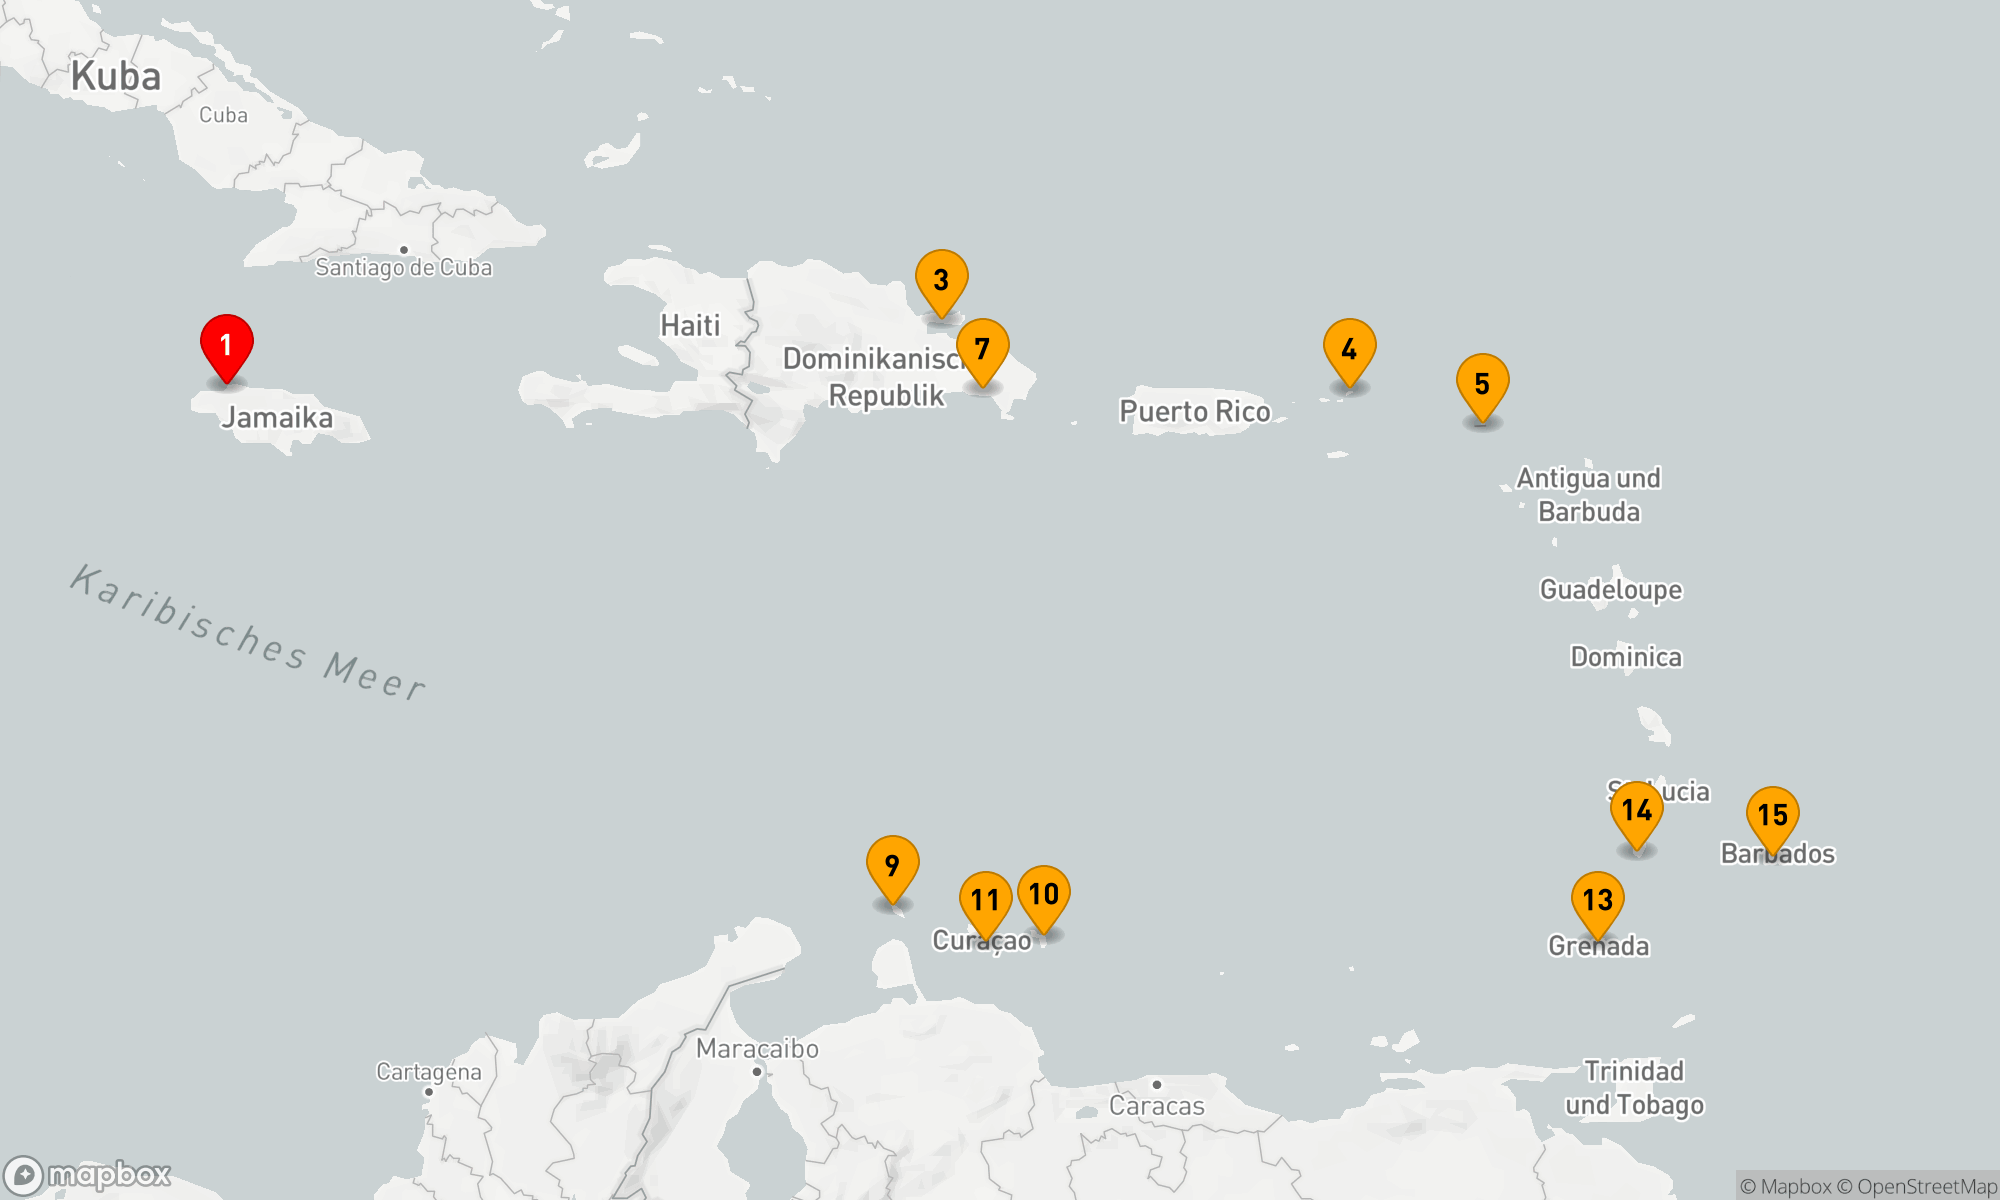Select map marker 4 near Puerto Rico
Image resolution: width=2000 pixels, height=1200 pixels.
[x=1349, y=347]
